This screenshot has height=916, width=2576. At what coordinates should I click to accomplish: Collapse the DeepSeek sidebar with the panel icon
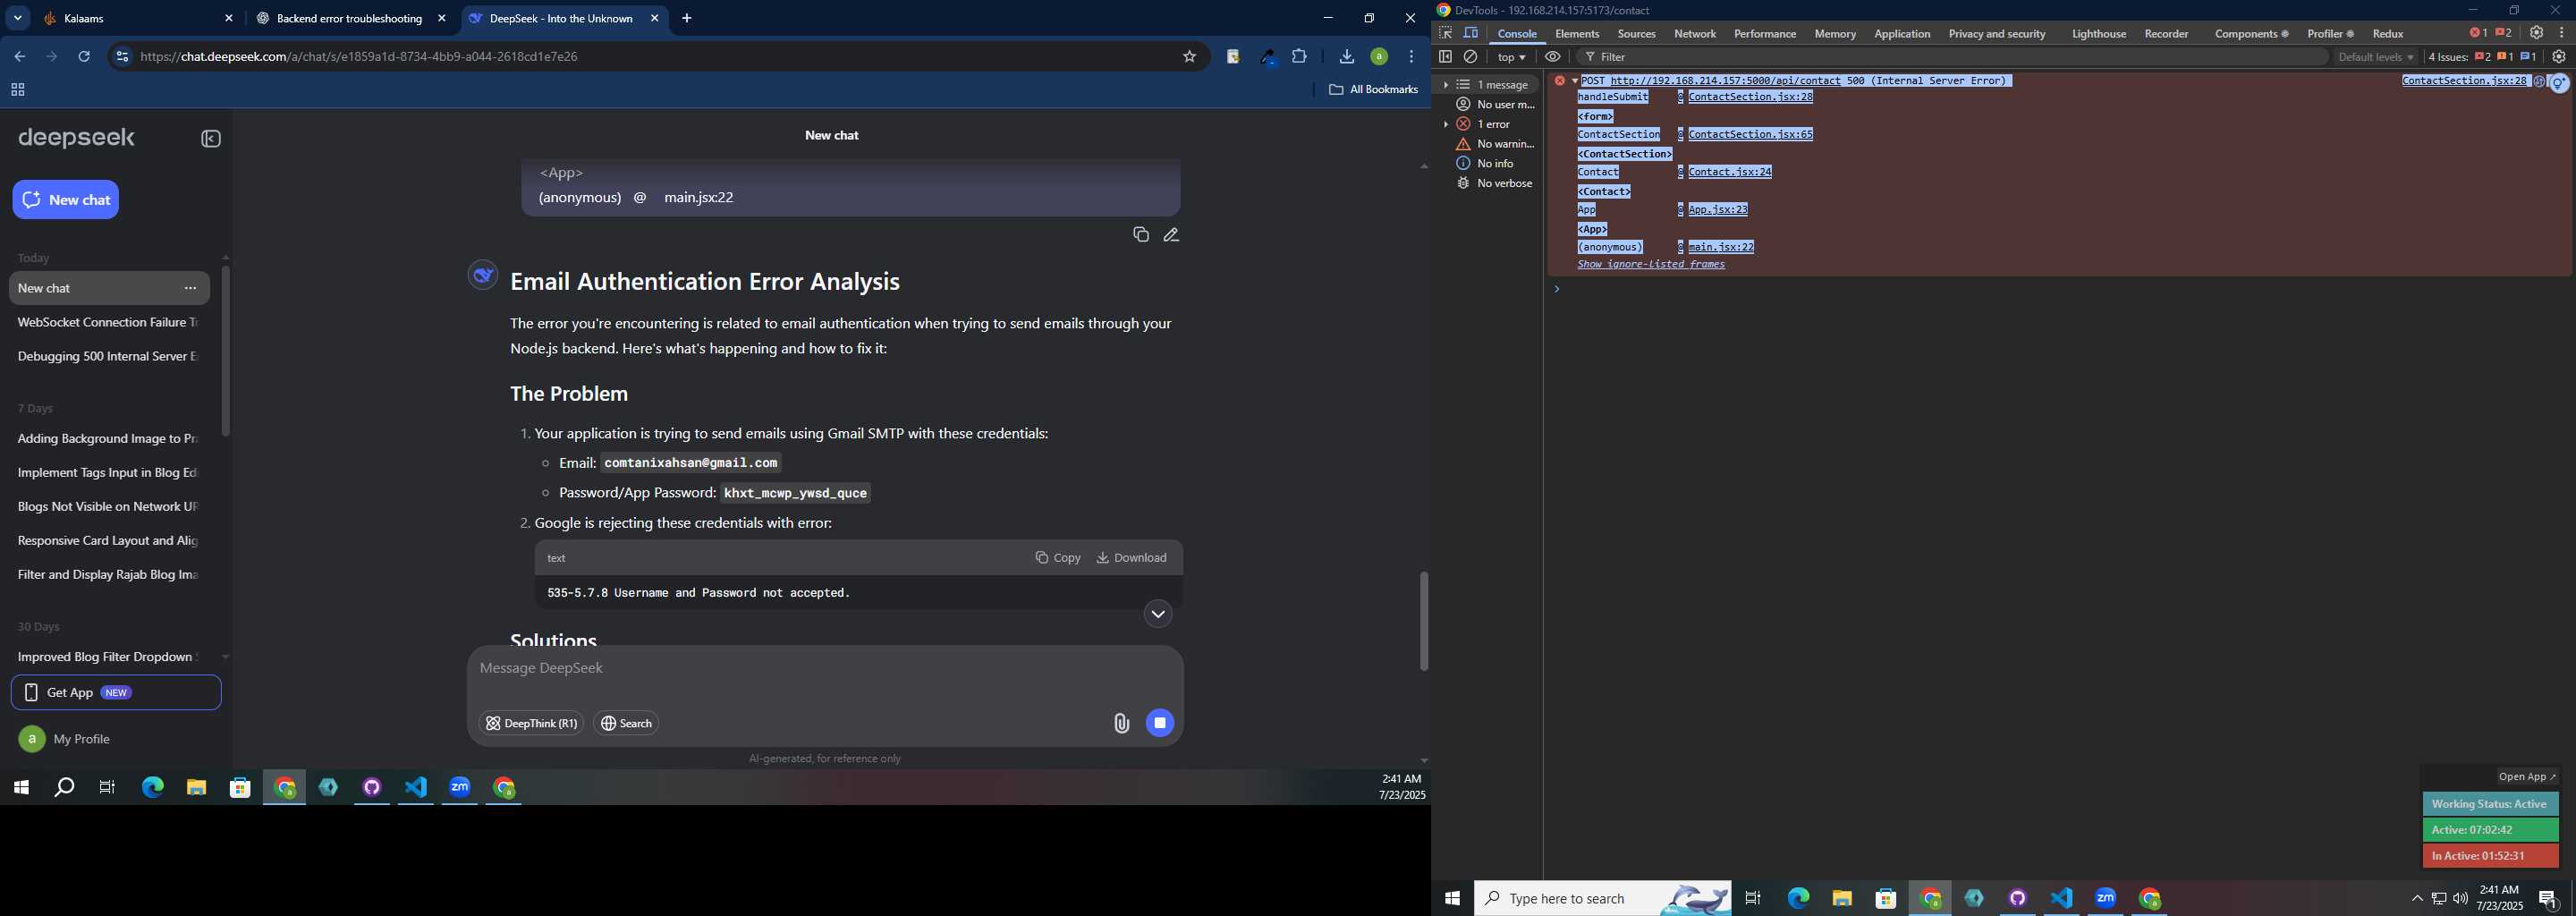point(211,139)
